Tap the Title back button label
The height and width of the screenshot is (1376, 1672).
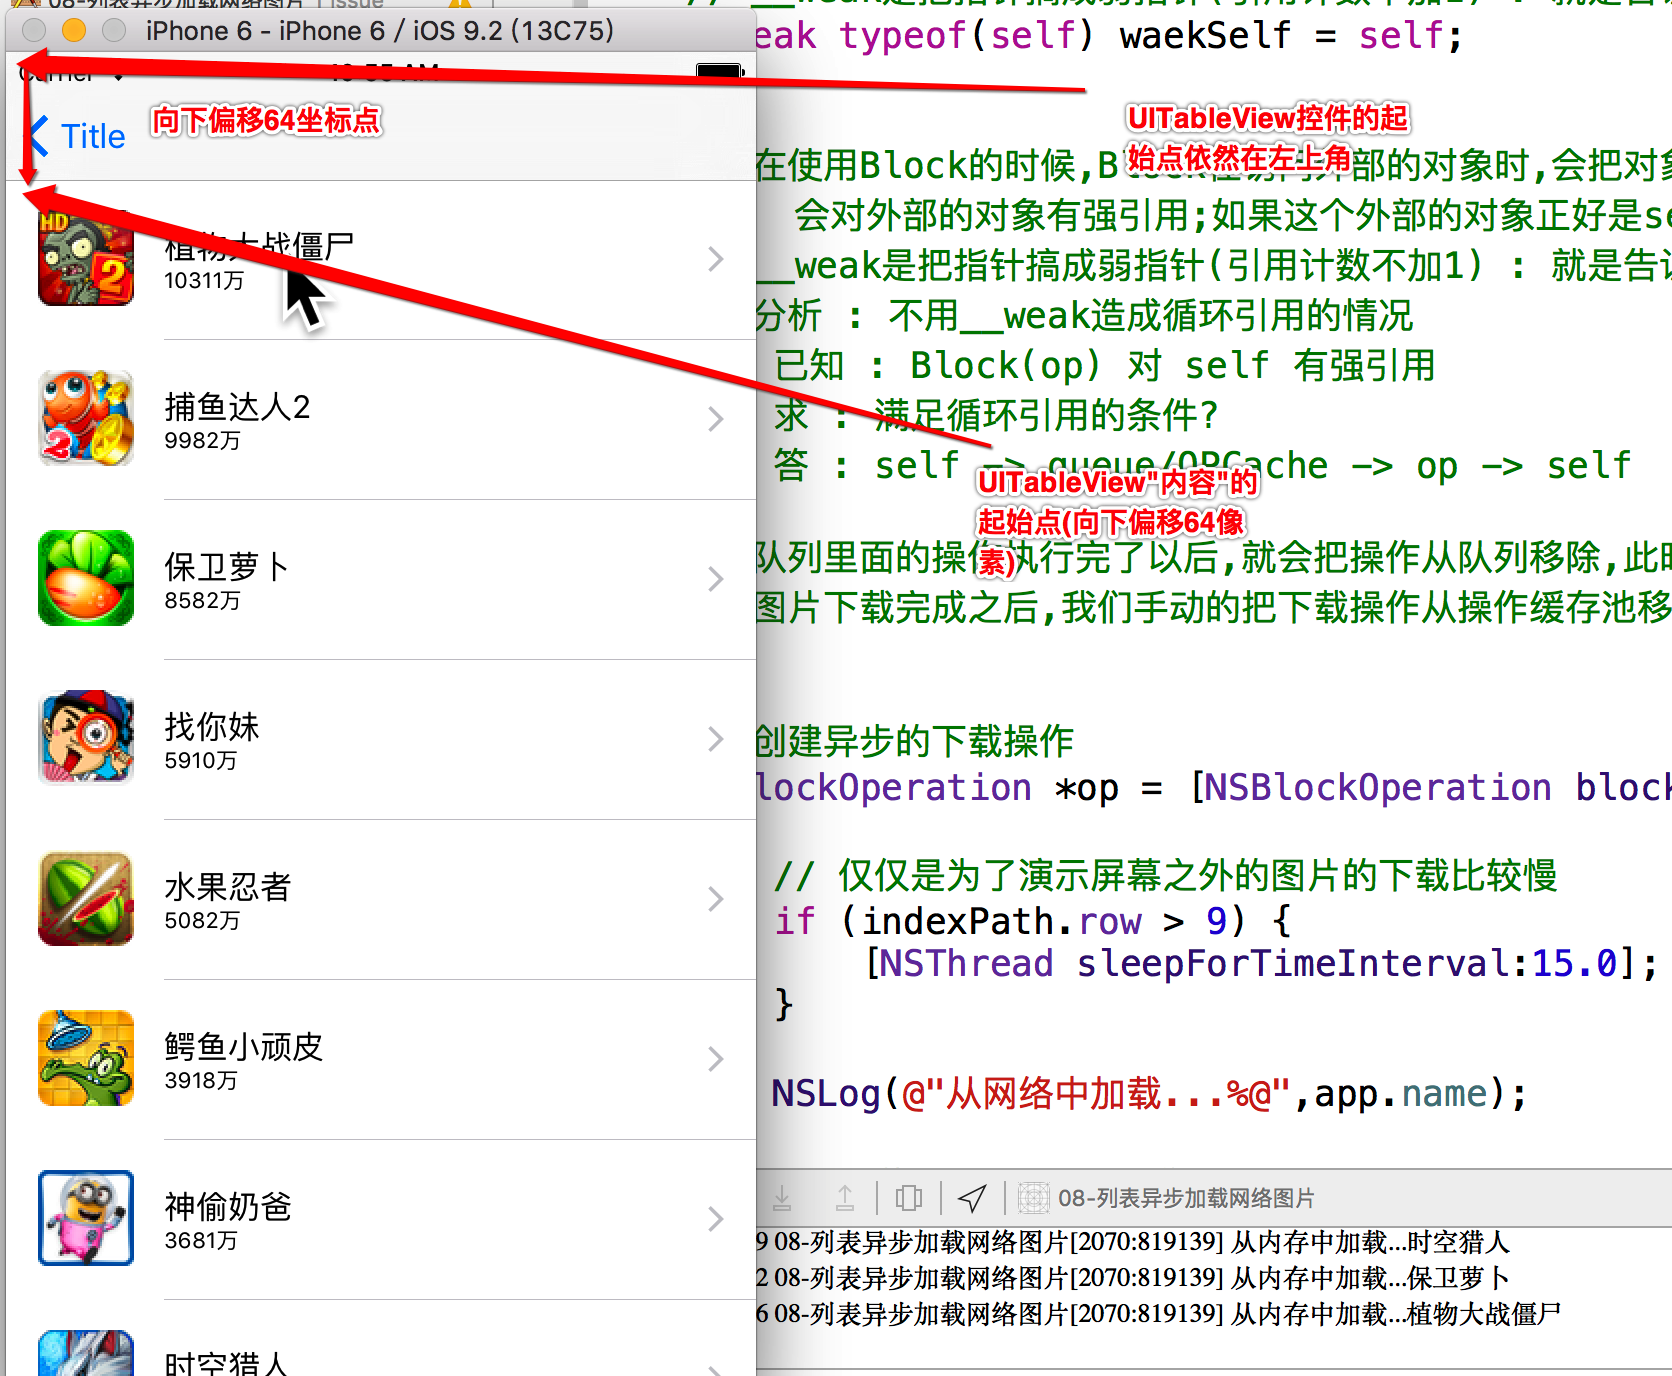93,137
